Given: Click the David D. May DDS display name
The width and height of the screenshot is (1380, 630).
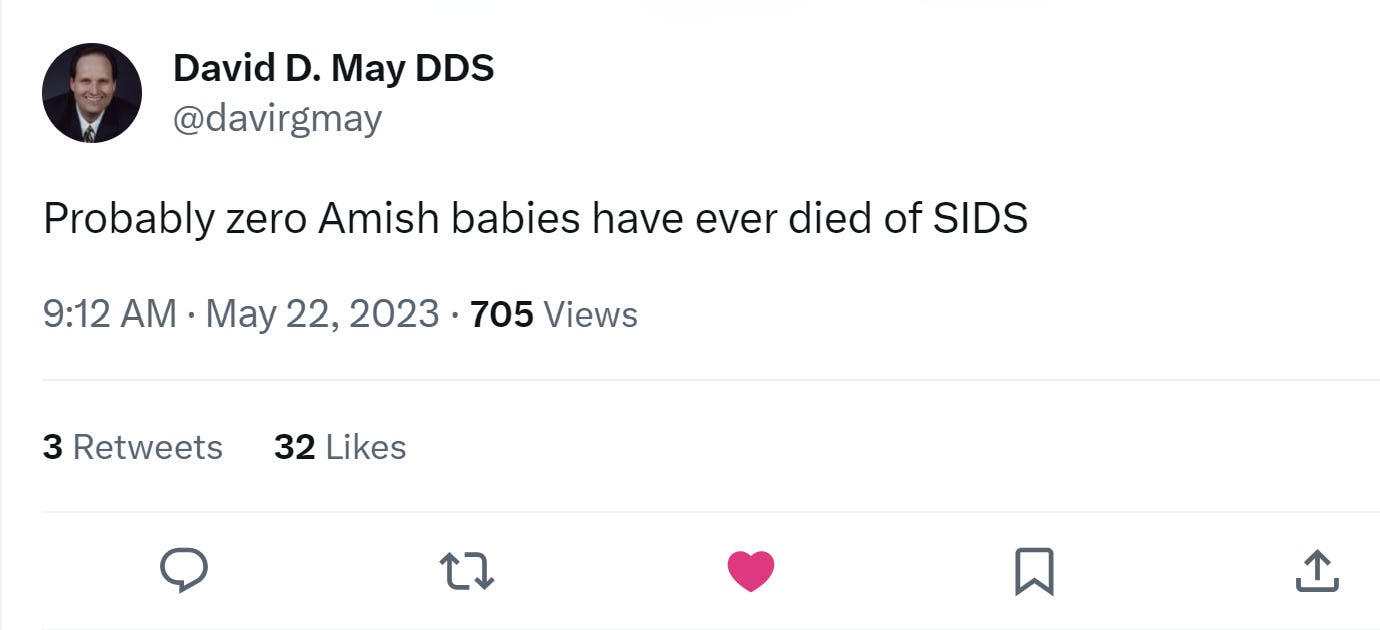Looking at the screenshot, I should click(333, 68).
